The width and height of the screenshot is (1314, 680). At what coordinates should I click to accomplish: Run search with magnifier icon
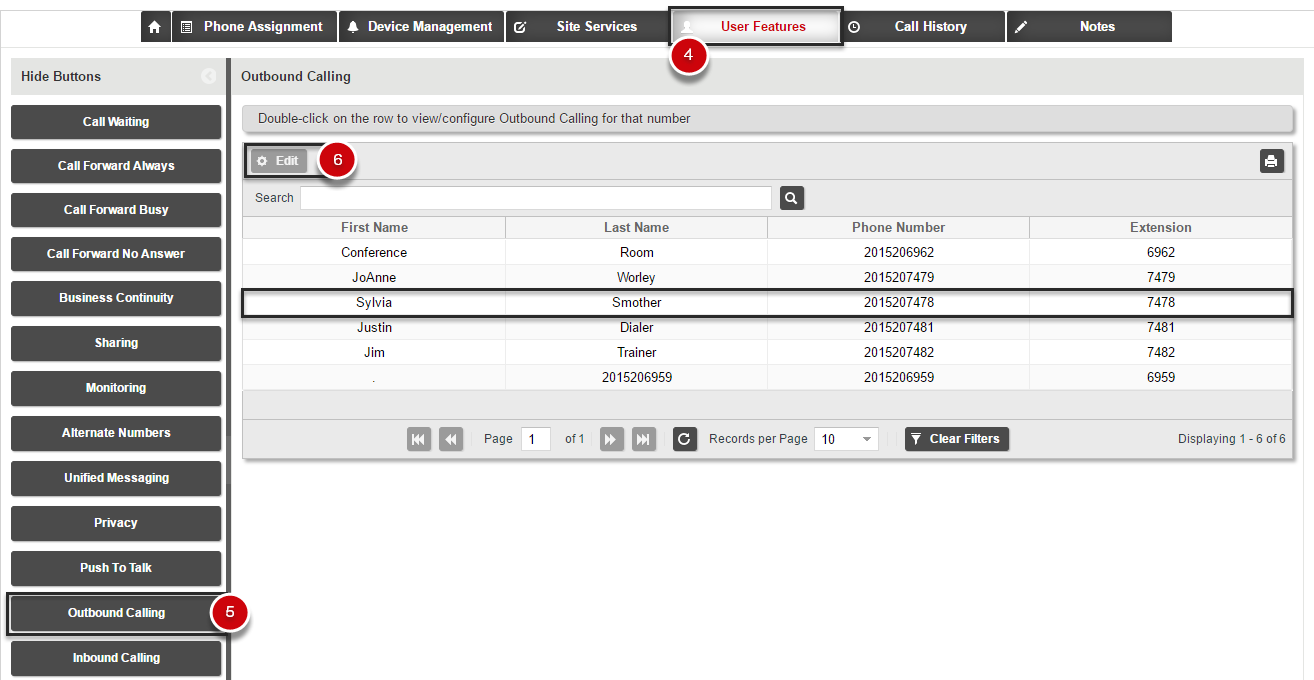[792, 198]
